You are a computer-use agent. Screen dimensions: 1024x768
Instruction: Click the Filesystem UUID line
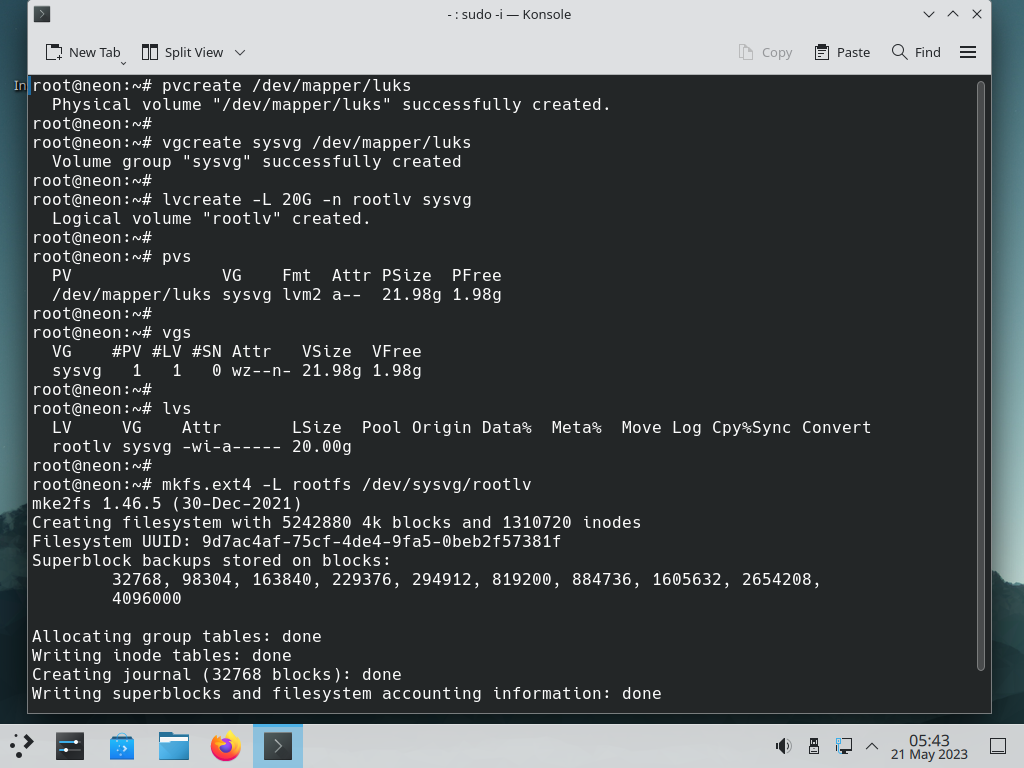pyautogui.click(x=296, y=541)
